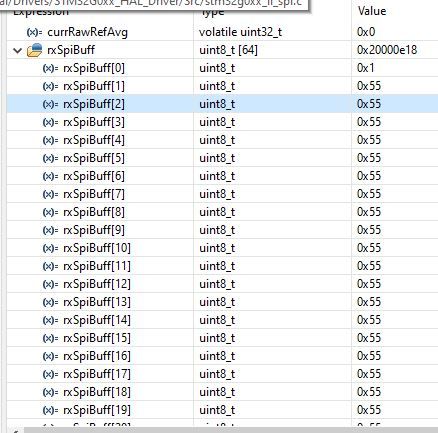Click value 0x0 of currRawRefAvg
The image size is (438, 433).
366,32
